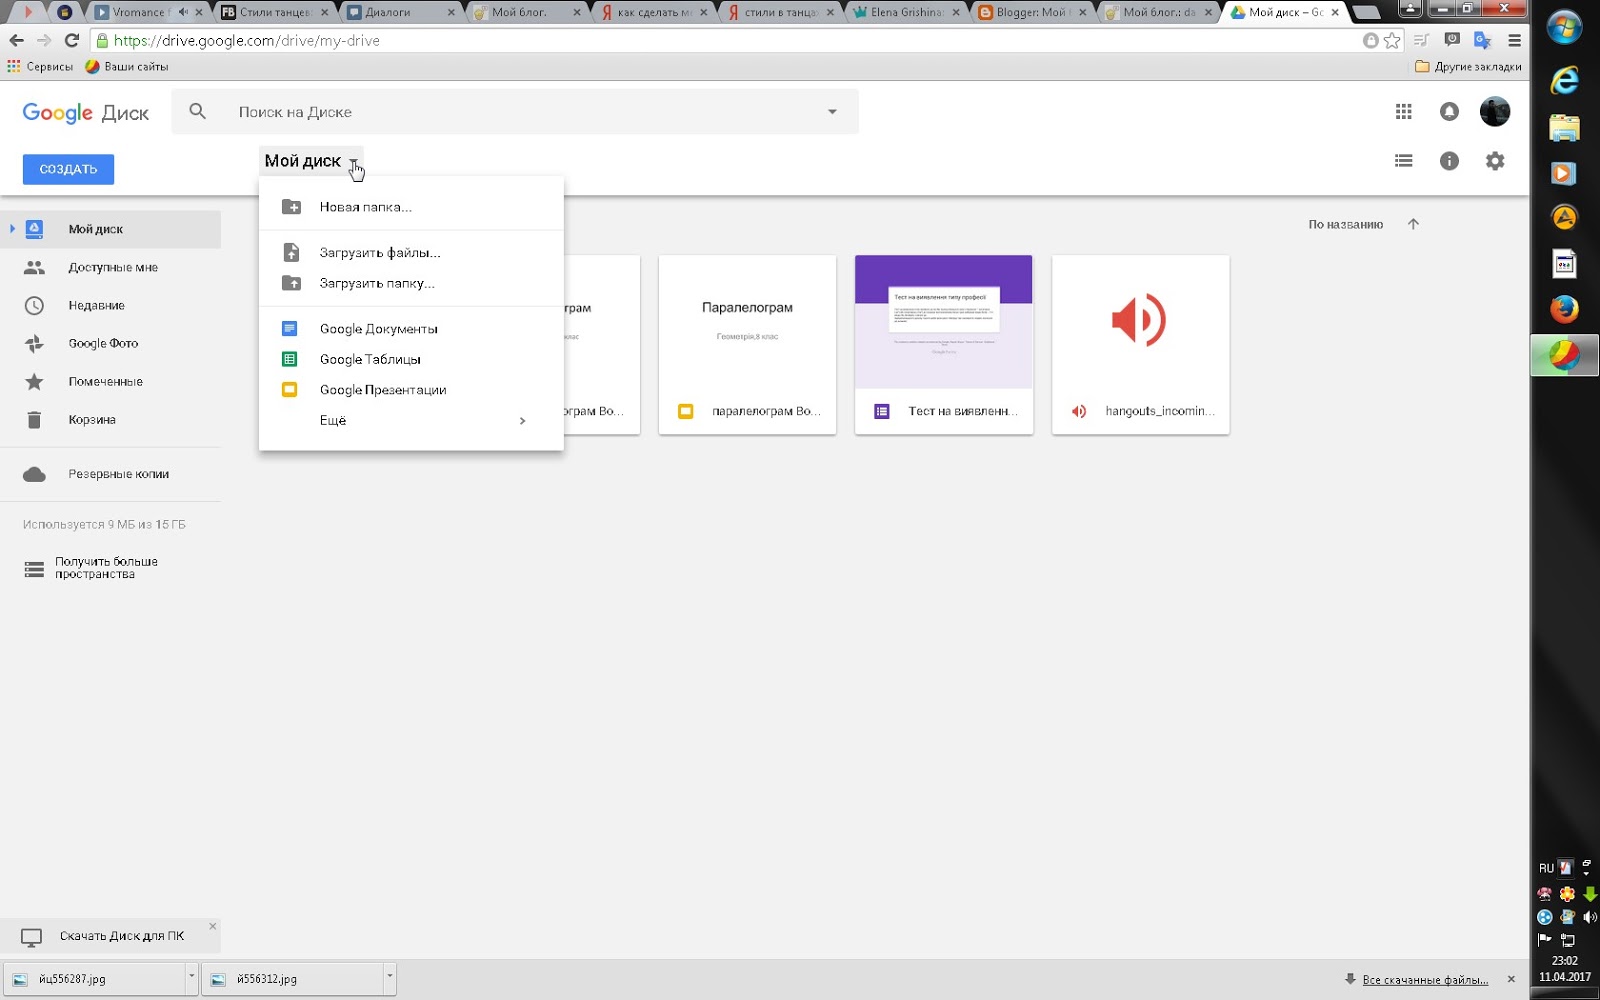Go back with the browser arrow

[x=16, y=41]
